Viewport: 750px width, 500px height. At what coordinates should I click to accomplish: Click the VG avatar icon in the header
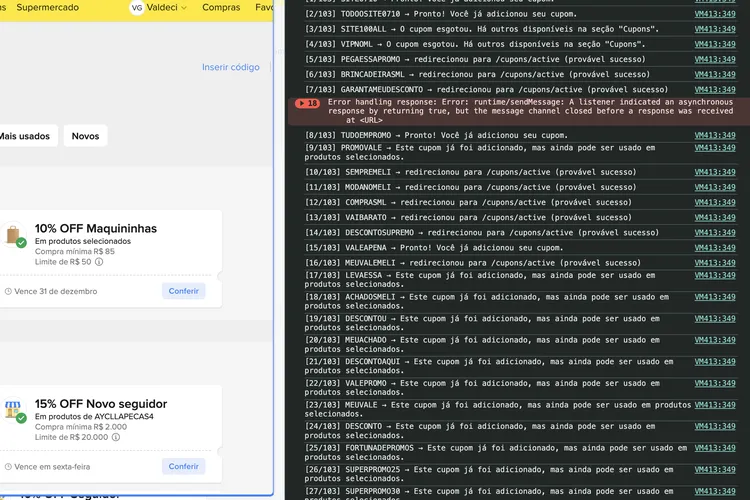137,8
